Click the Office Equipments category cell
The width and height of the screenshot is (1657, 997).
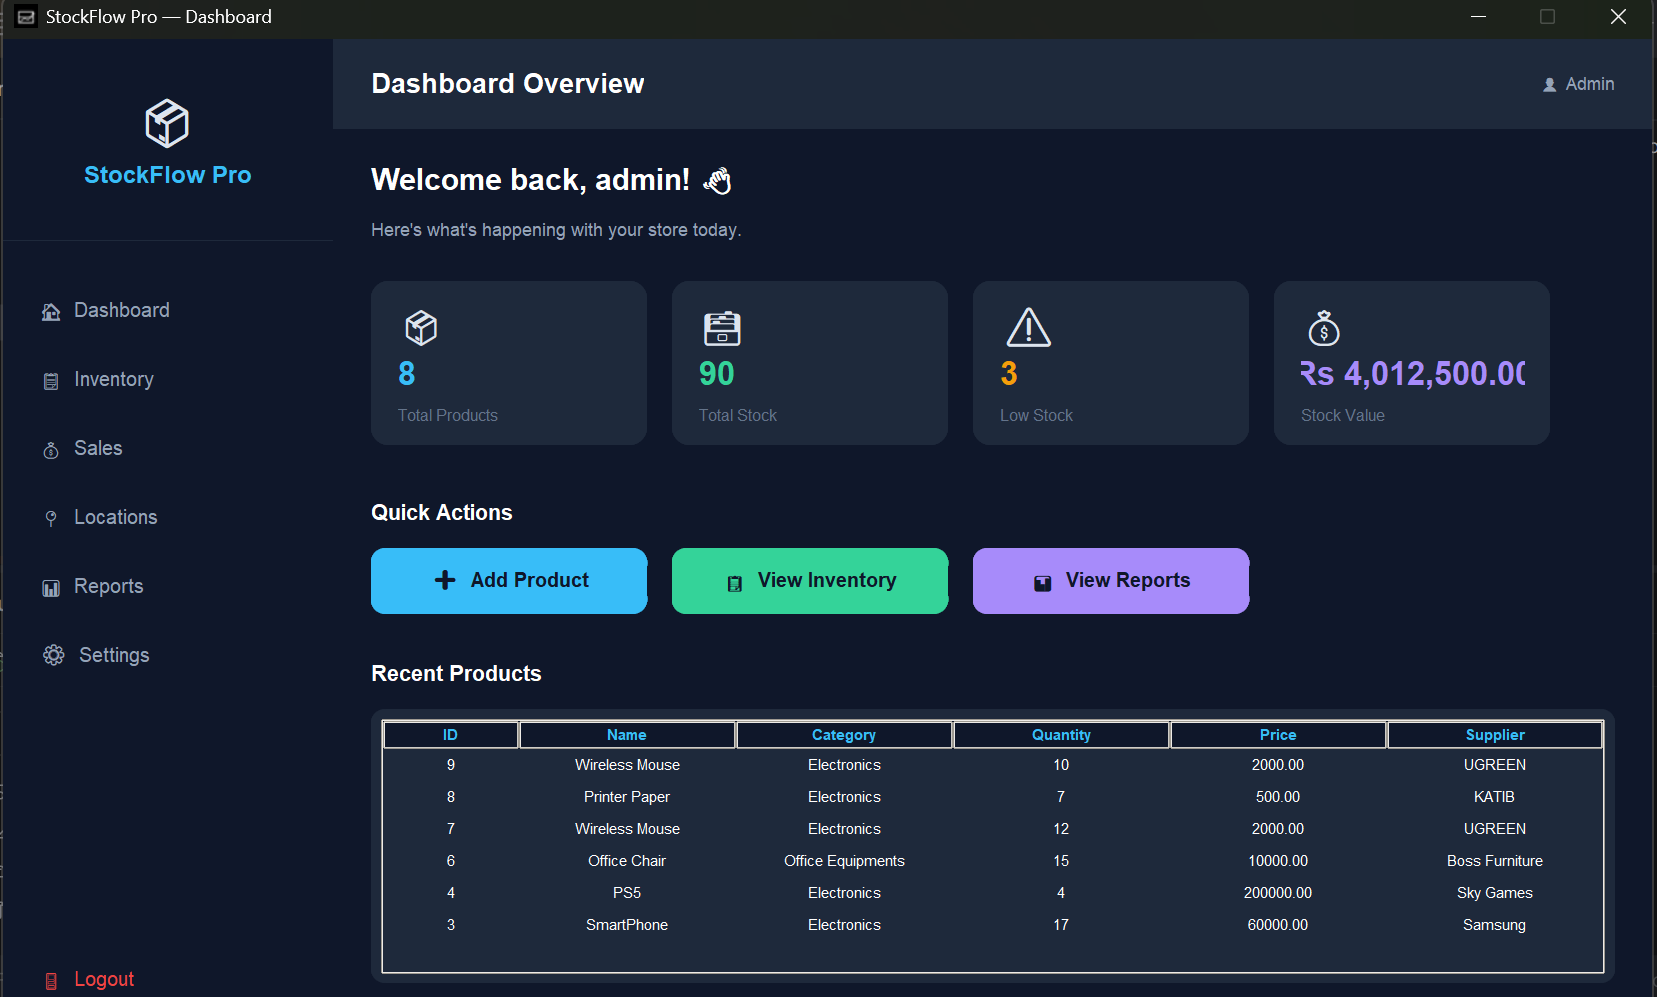coord(844,861)
